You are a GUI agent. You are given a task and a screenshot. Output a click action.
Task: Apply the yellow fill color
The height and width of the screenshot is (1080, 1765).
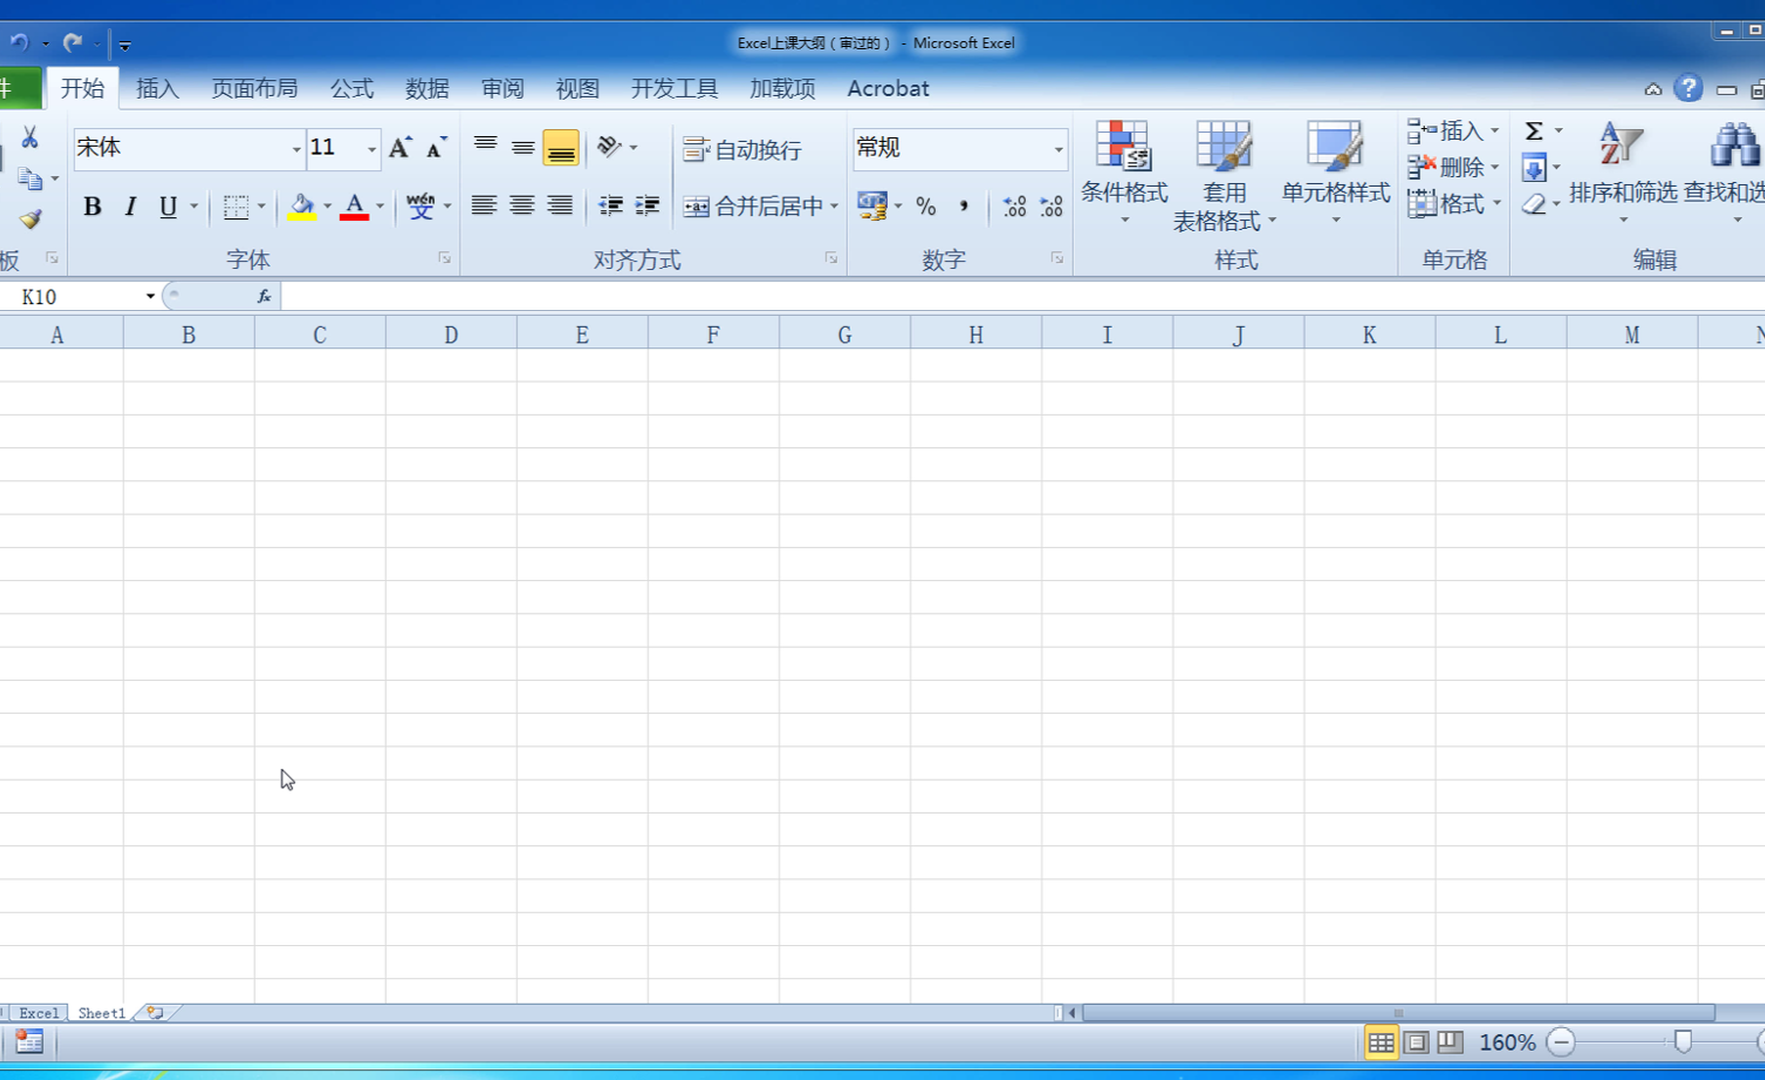coord(302,207)
